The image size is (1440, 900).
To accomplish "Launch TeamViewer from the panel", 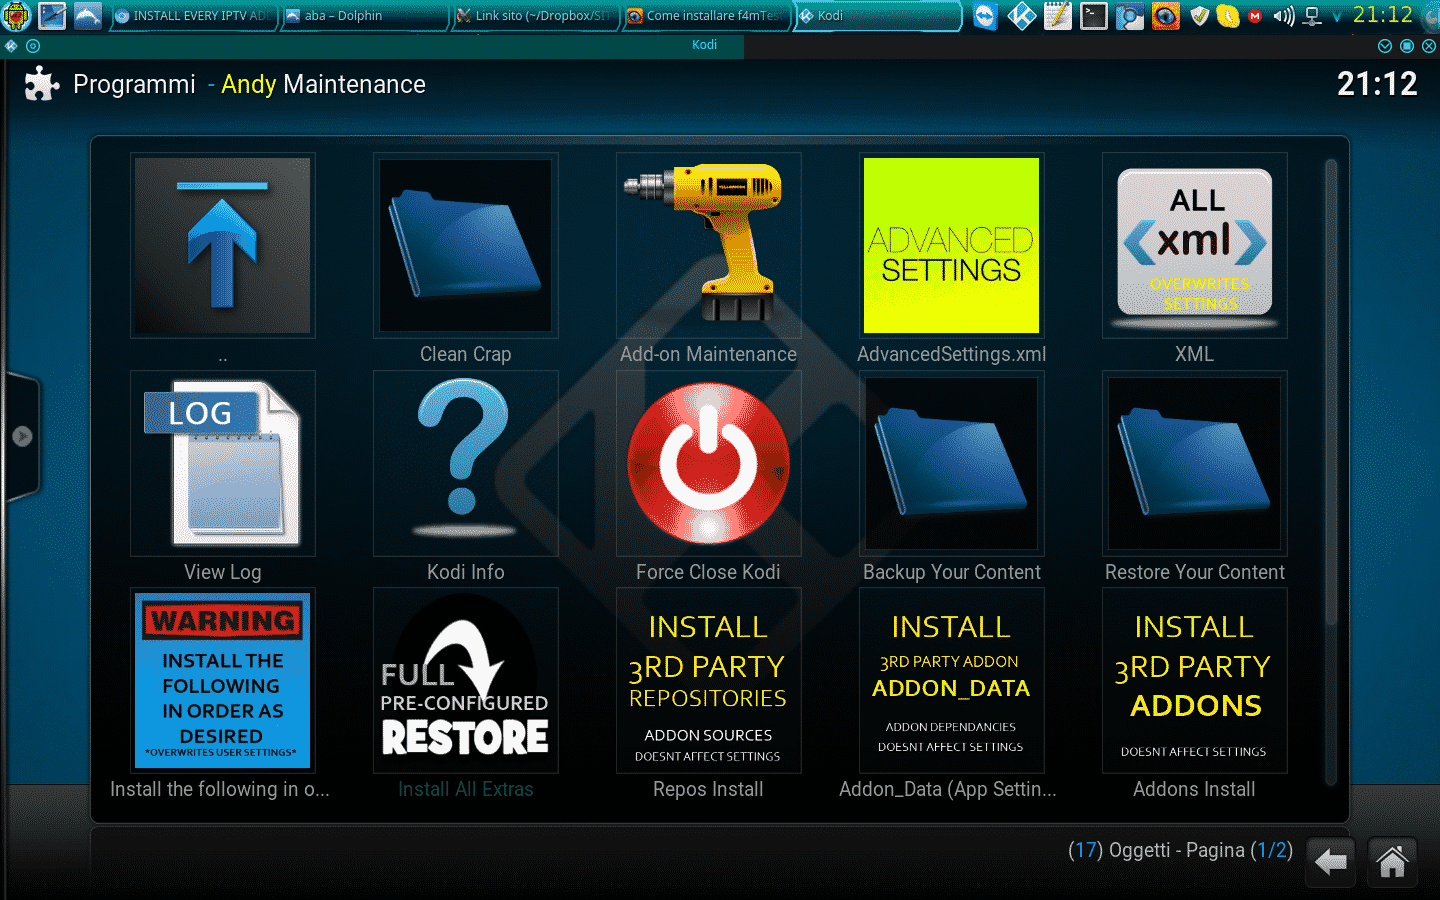I will pyautogui.click(x=985, y=16).
